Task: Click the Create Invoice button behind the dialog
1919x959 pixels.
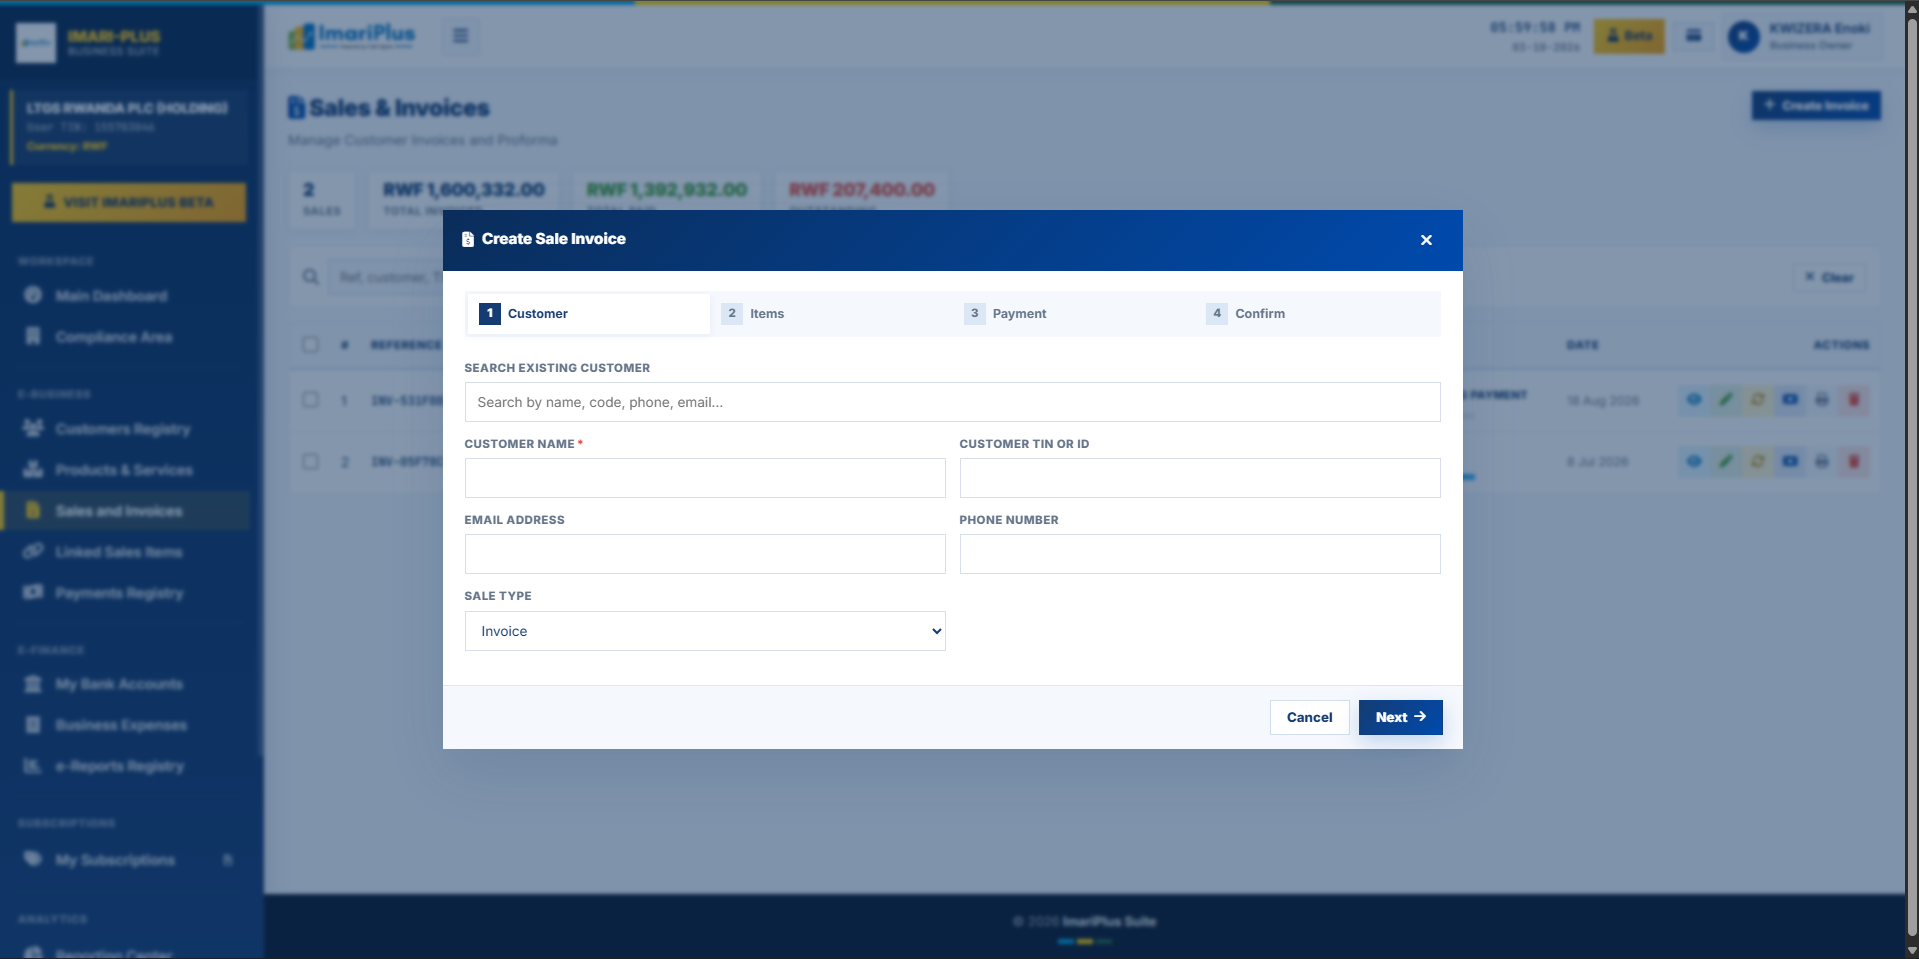Action: point(1816,106)
